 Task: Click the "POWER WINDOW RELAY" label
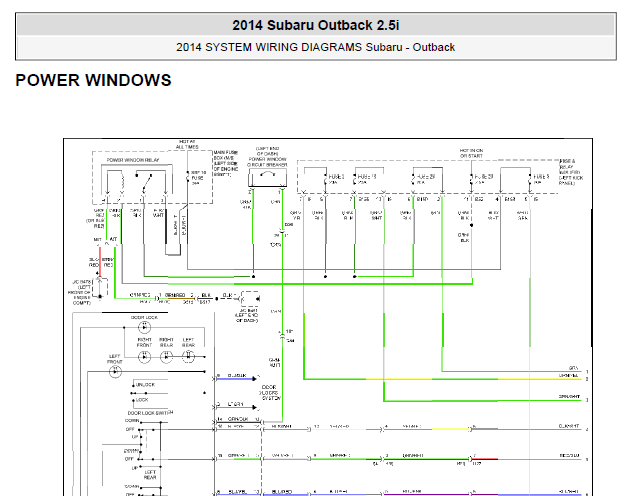pos(133,160)
